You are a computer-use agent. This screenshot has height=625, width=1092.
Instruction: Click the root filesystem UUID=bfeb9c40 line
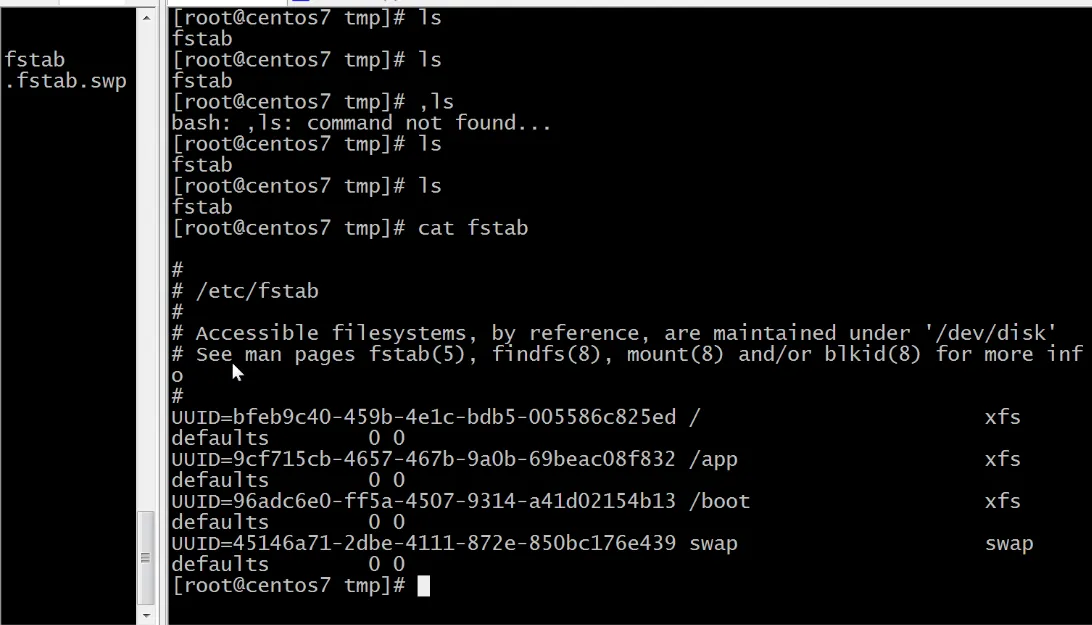click(x=596, y=417)
